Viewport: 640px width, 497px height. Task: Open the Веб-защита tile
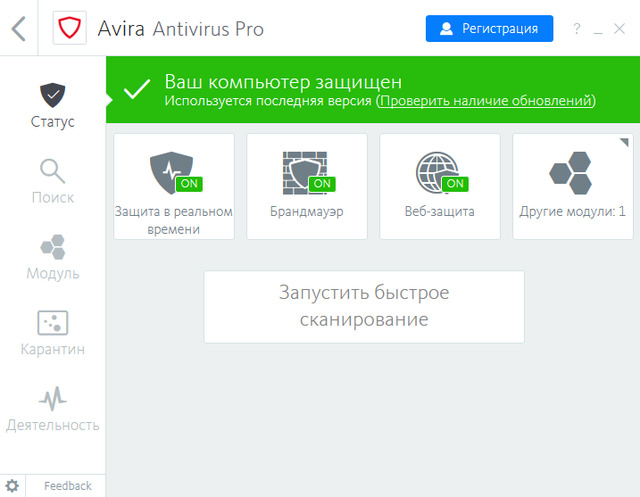pyautogui.click(x=440, y=186)
